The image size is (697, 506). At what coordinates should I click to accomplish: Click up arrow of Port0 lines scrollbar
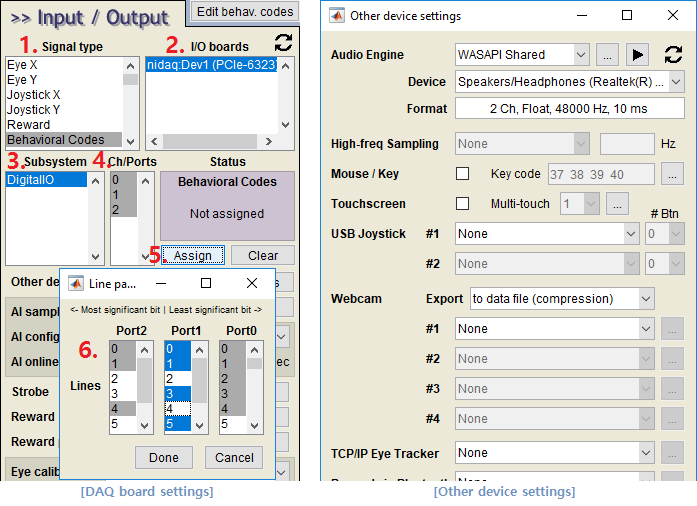[x=254, y=350]
